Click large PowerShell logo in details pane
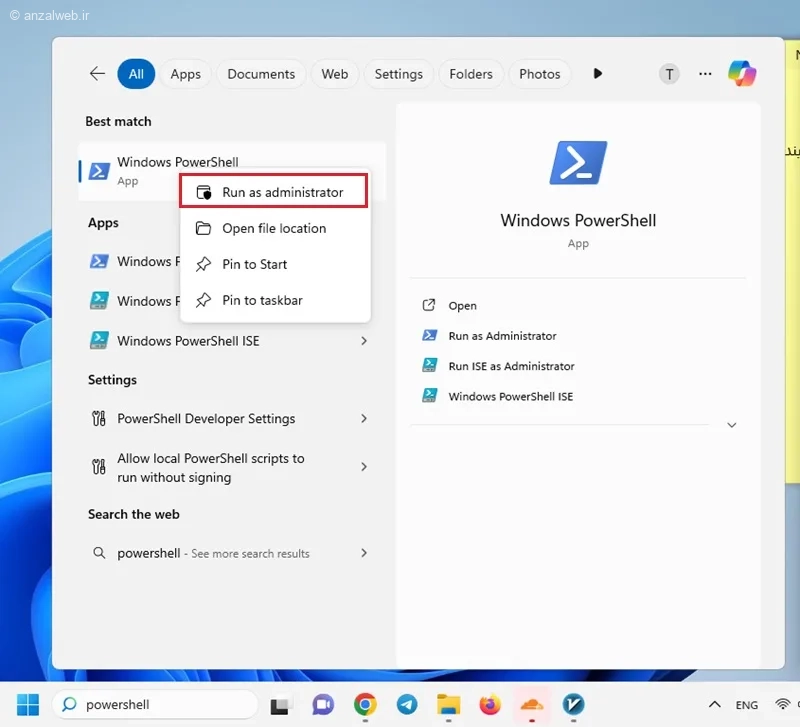 point(578,163)
